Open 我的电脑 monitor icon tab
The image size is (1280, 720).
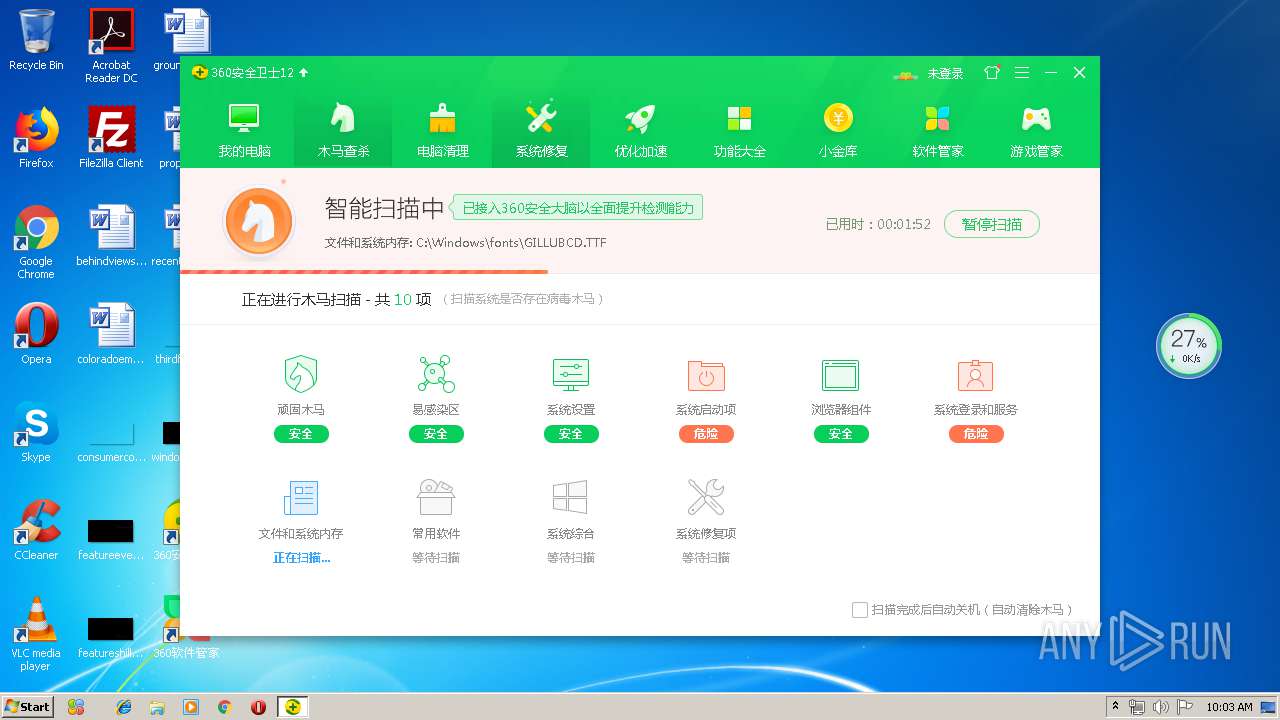(x=245, y=131)
